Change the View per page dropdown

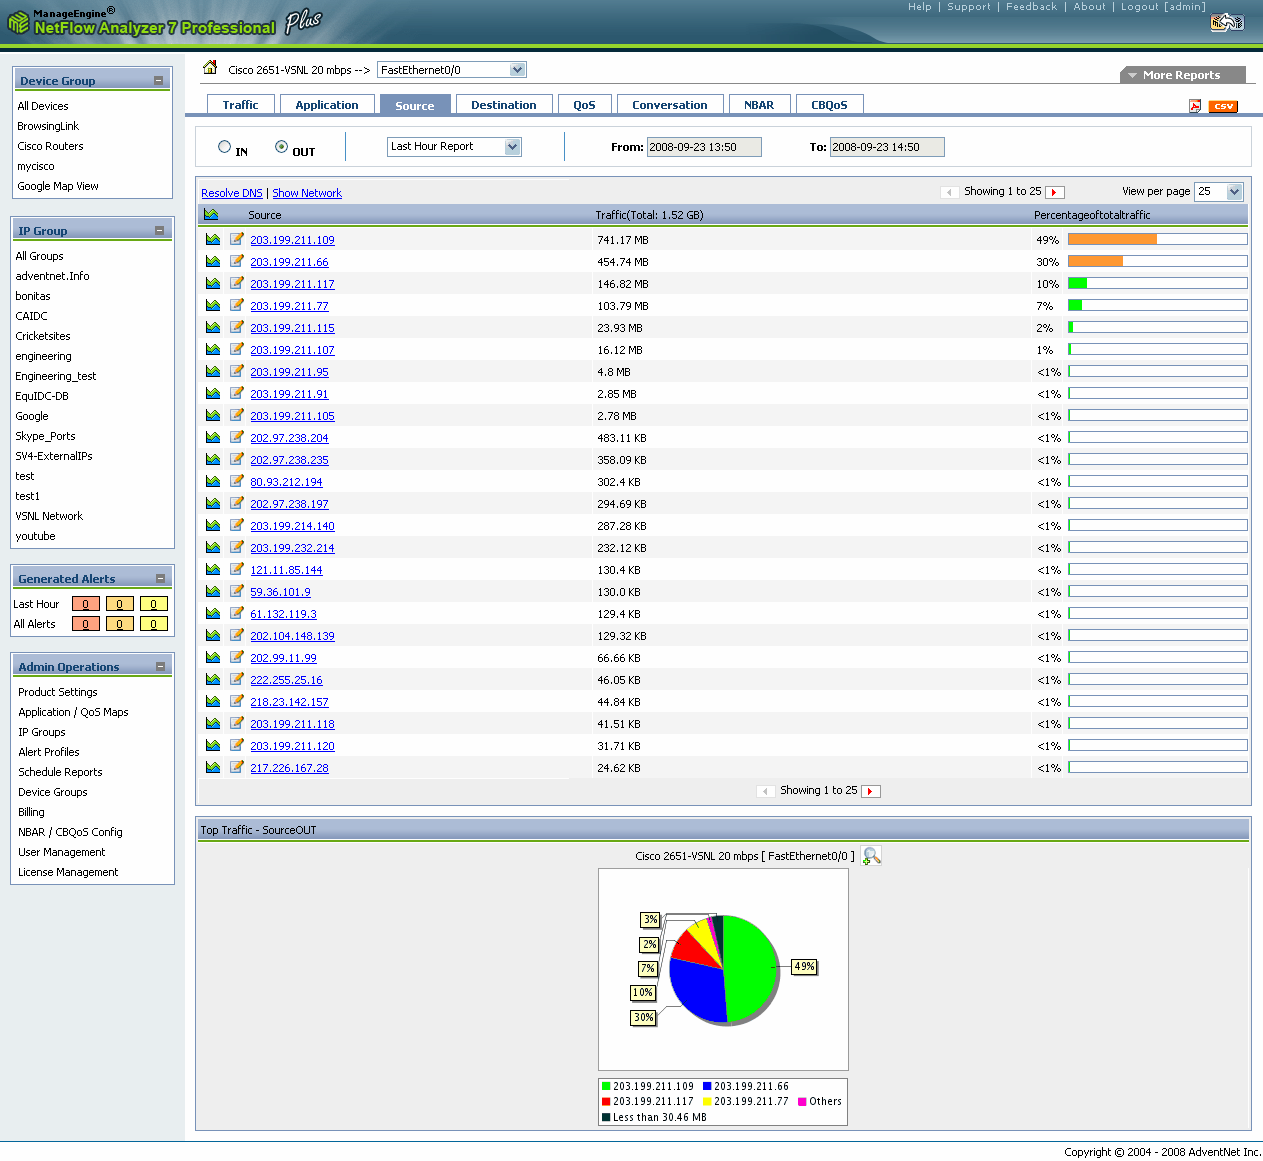[x=1218, y=192]
